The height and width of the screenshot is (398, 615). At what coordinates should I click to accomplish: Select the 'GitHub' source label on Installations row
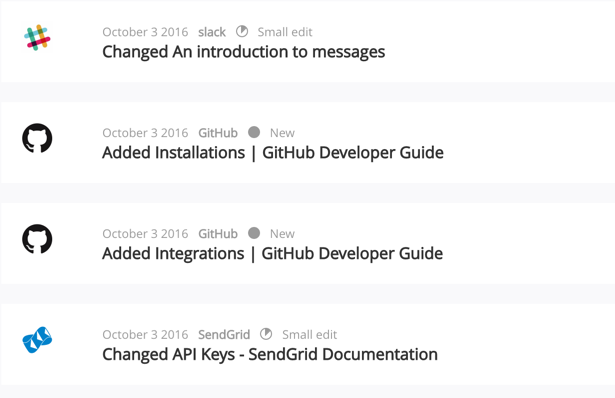tap(218, 133)
